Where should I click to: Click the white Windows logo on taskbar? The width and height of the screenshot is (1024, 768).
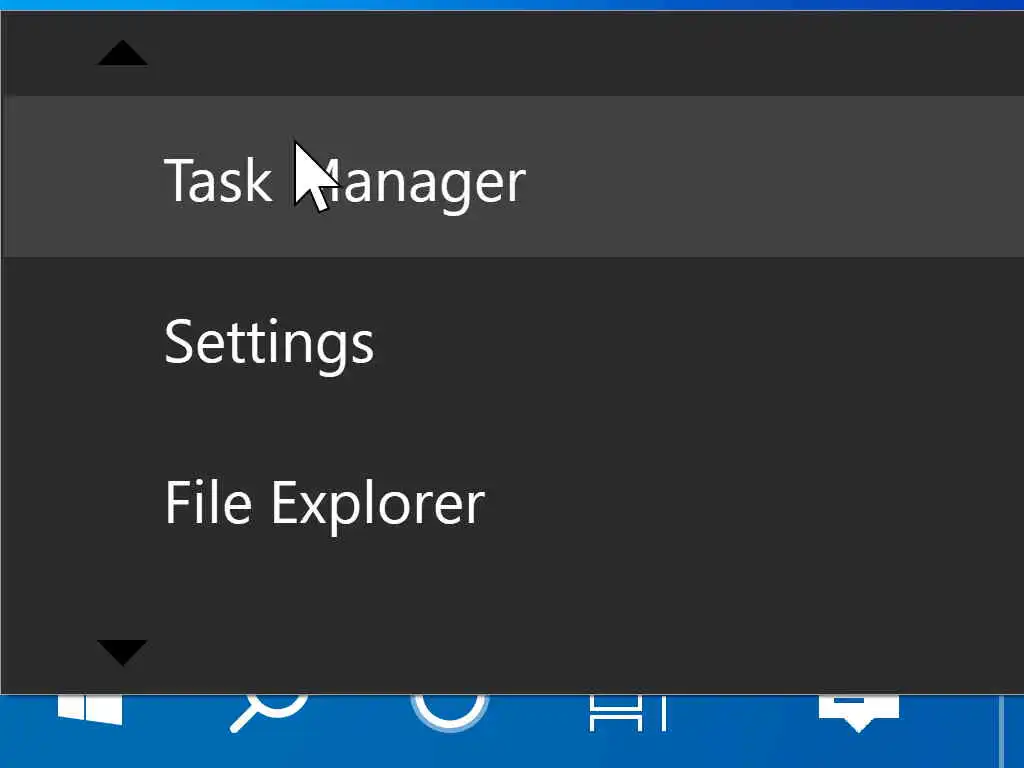pyautogui.click(x=90, y=710)
